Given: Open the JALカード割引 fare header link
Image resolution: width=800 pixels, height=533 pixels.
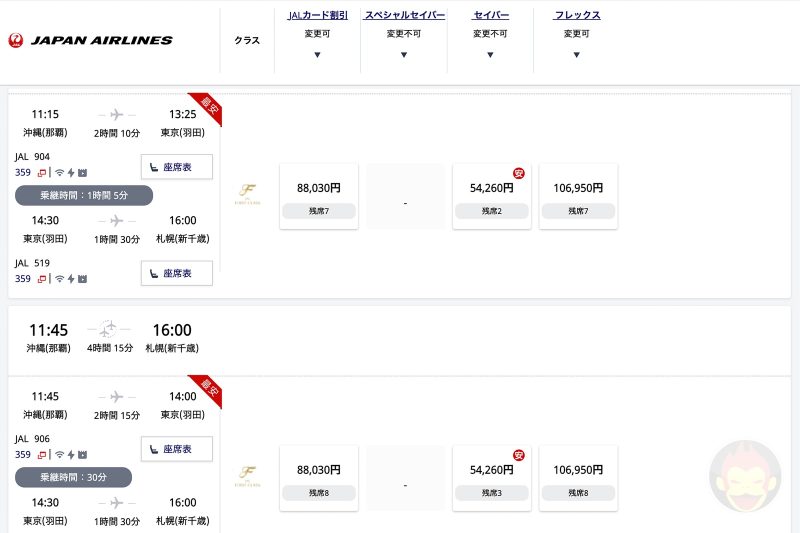Looking at the screenshot, I should (x=317, y=16).
